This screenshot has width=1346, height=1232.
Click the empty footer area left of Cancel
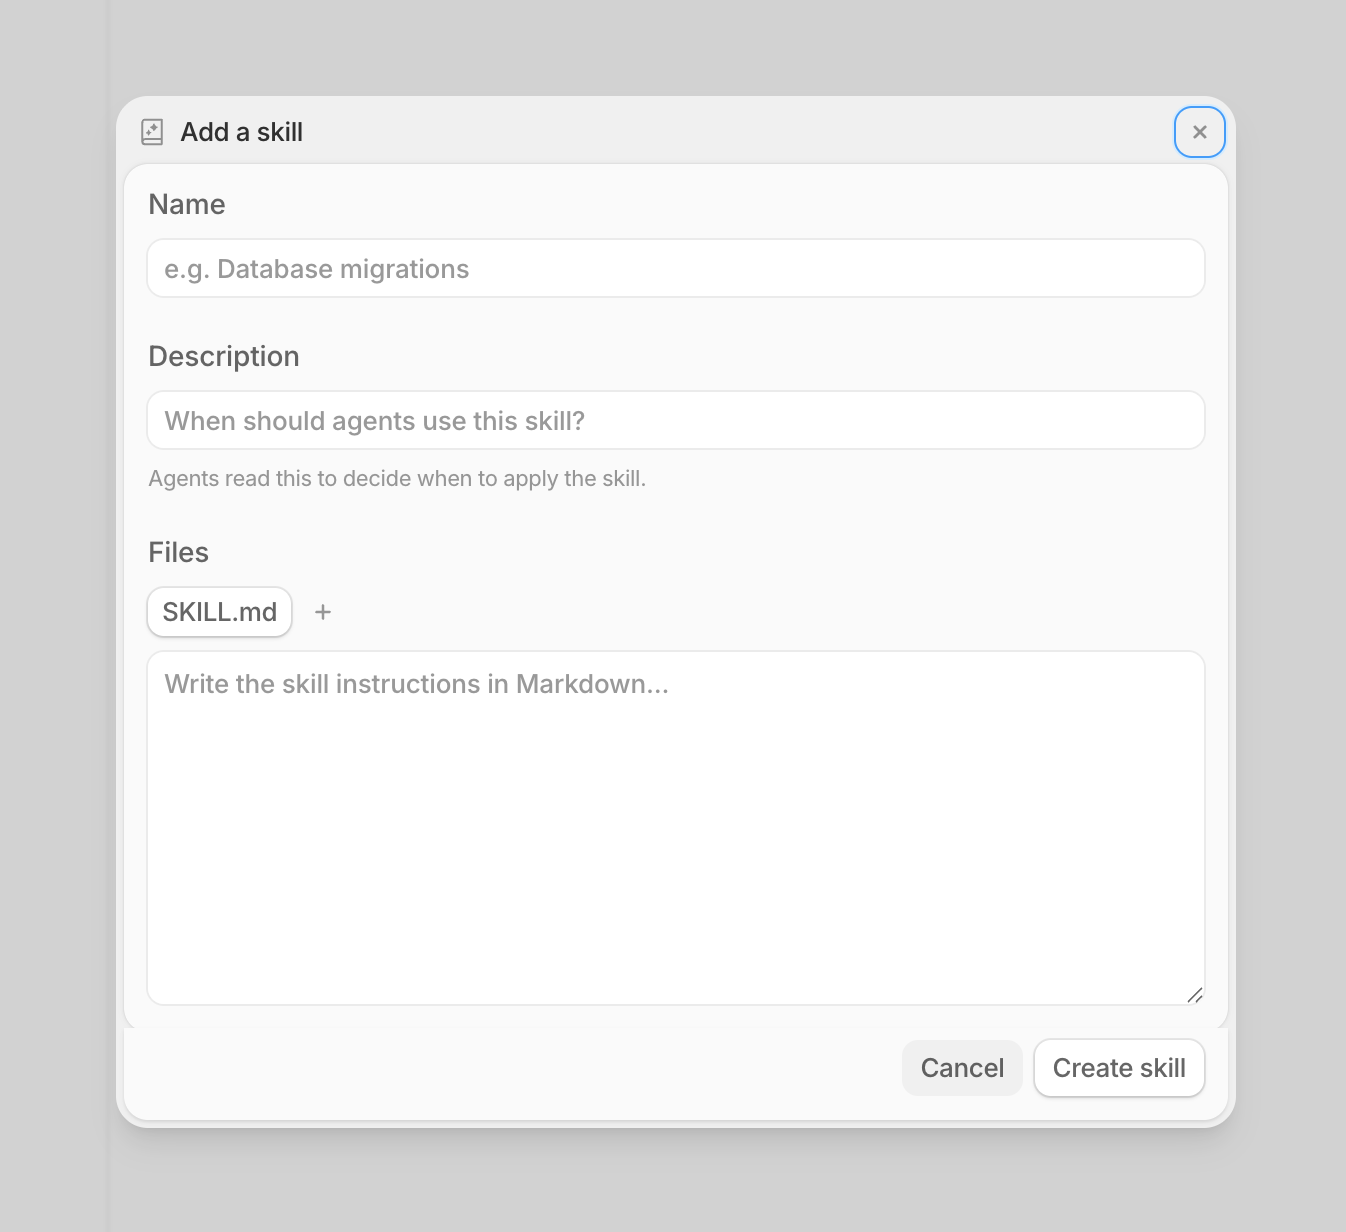tap(500, 1068)
